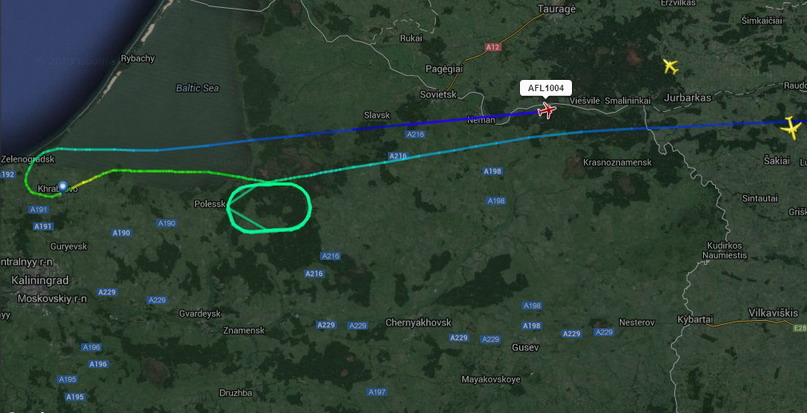Click the Gusev town label
Screen dimensions: 807x413
click(x=525, y=348)
